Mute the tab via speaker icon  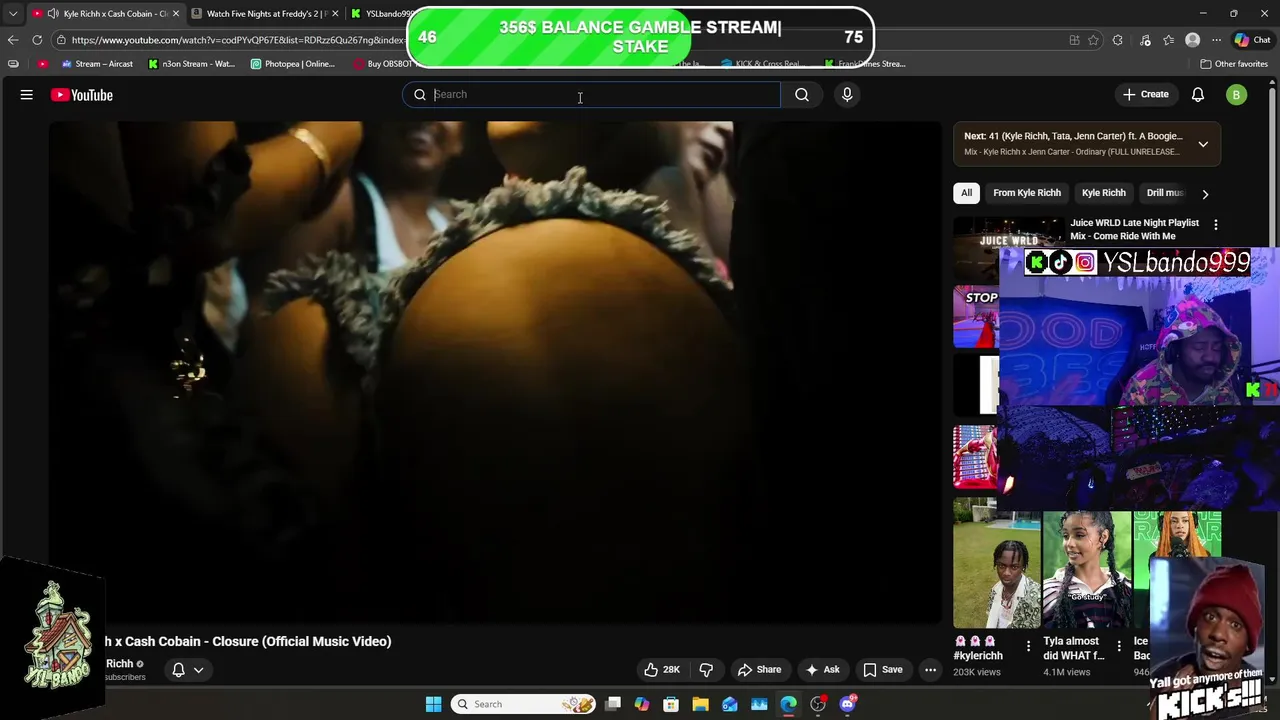coord(52,14)
